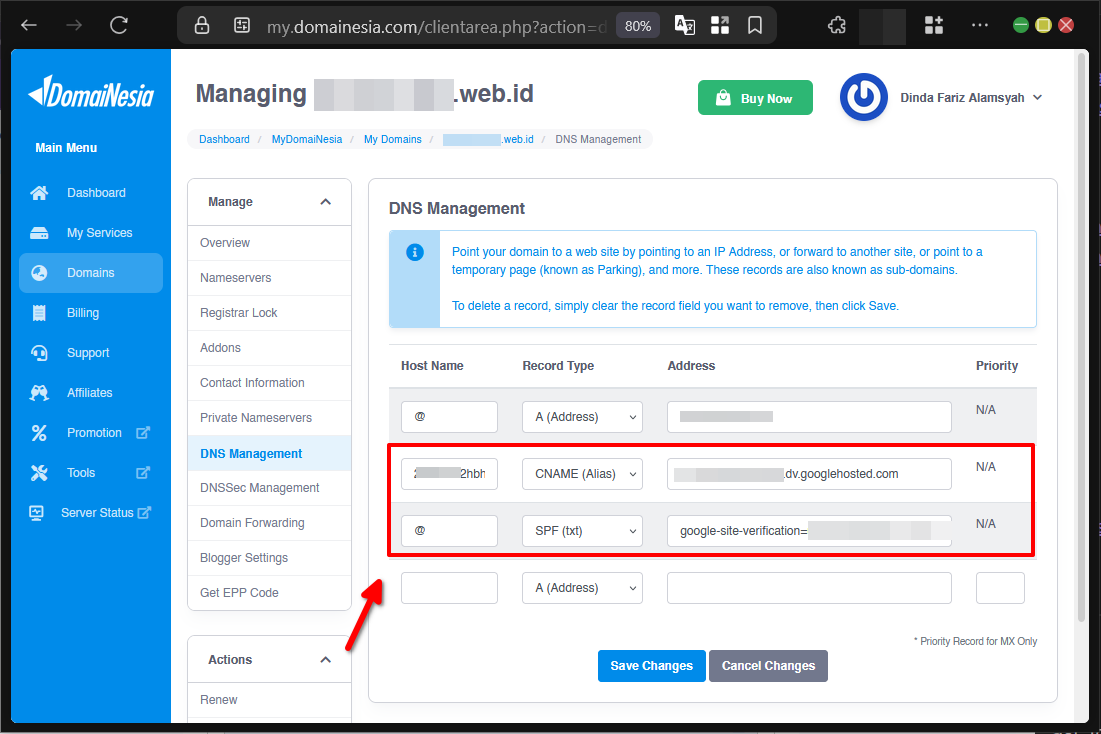The height and width of the screenshot is (734, 1101).
Task: Click the google-site-verification address field
Action: point(809,531)
